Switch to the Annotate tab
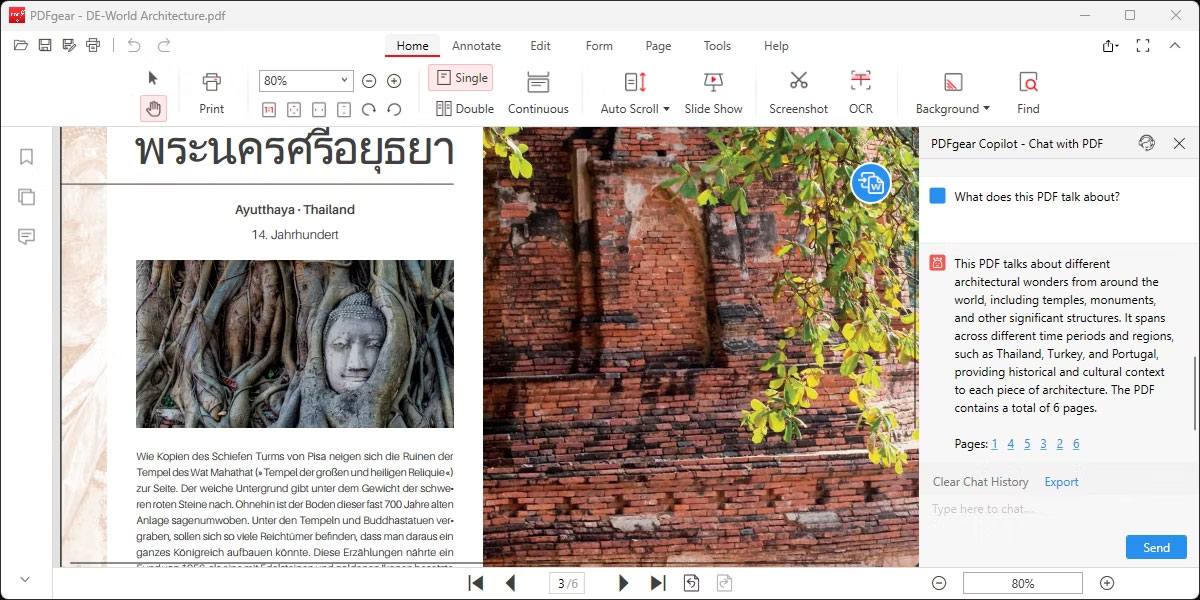Screen dimensions: 1200x600 476,45
